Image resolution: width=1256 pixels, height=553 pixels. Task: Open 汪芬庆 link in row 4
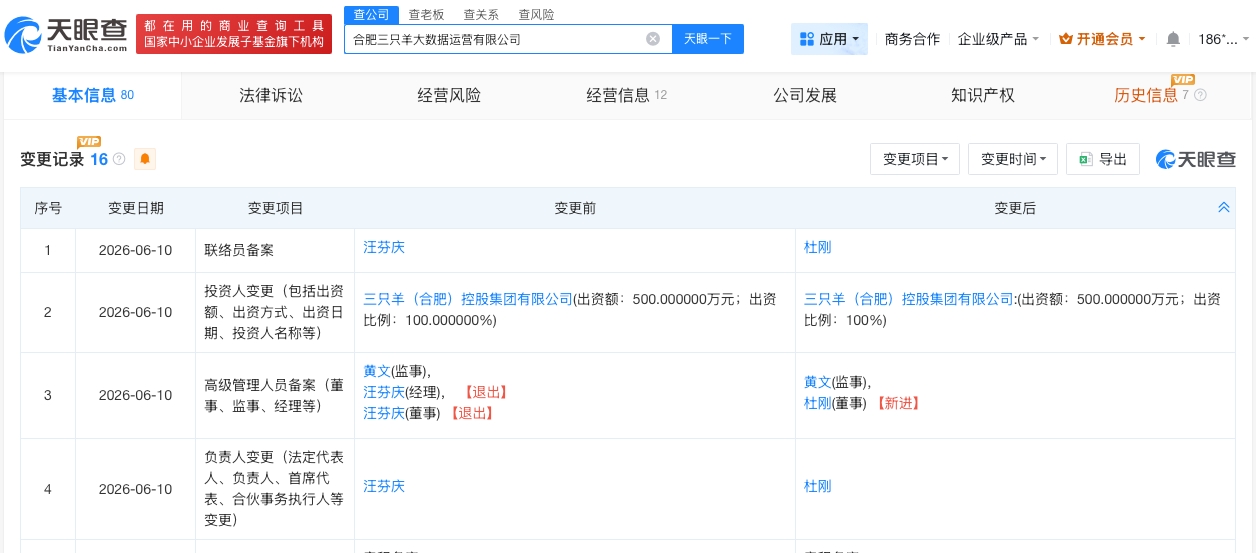click(384, 486)
